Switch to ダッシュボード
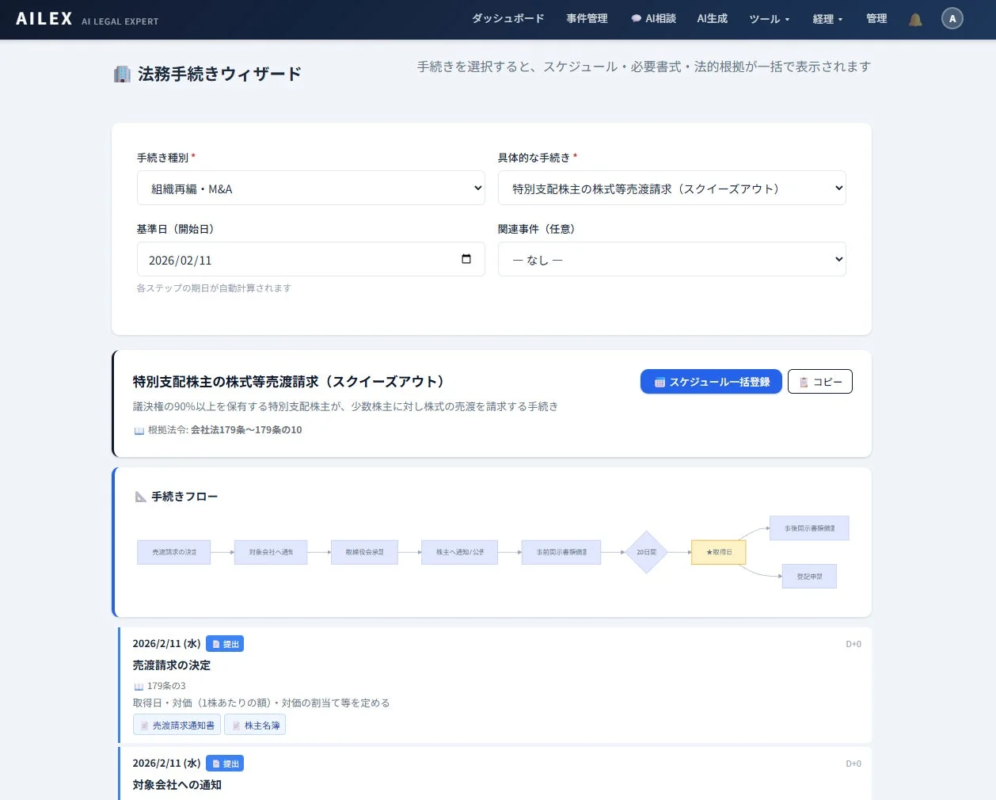Viewport: 996px width, 800px height. click(508, 18)
